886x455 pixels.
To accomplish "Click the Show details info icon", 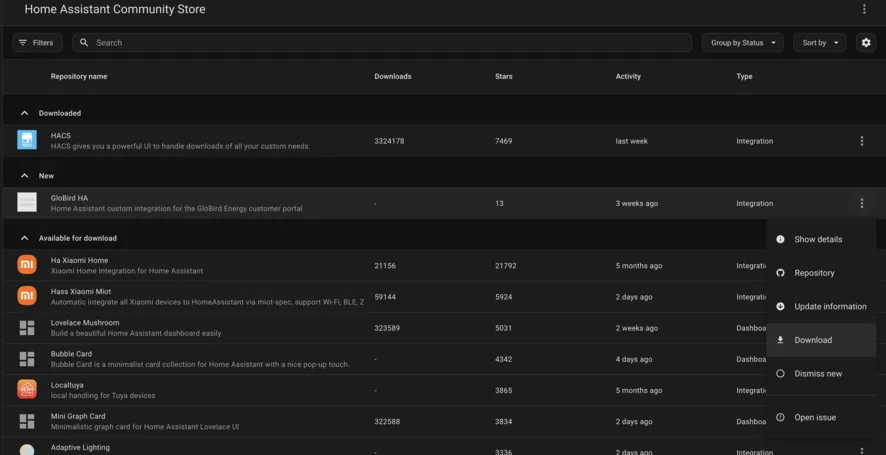I will coord(780,239).
